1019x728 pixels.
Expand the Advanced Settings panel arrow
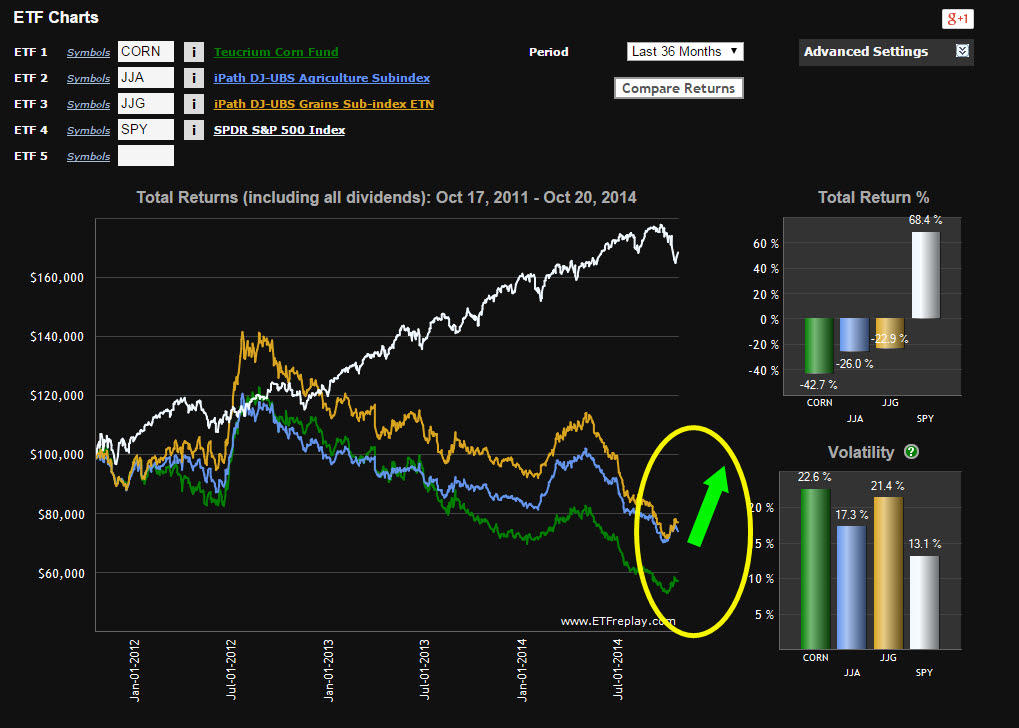click(x=962, y=52)
